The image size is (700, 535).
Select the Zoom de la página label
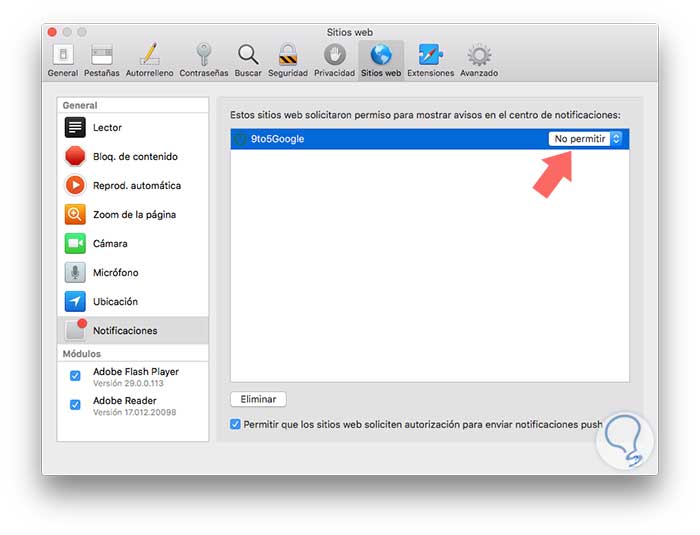pyautogui.click(x=134, y=215)
